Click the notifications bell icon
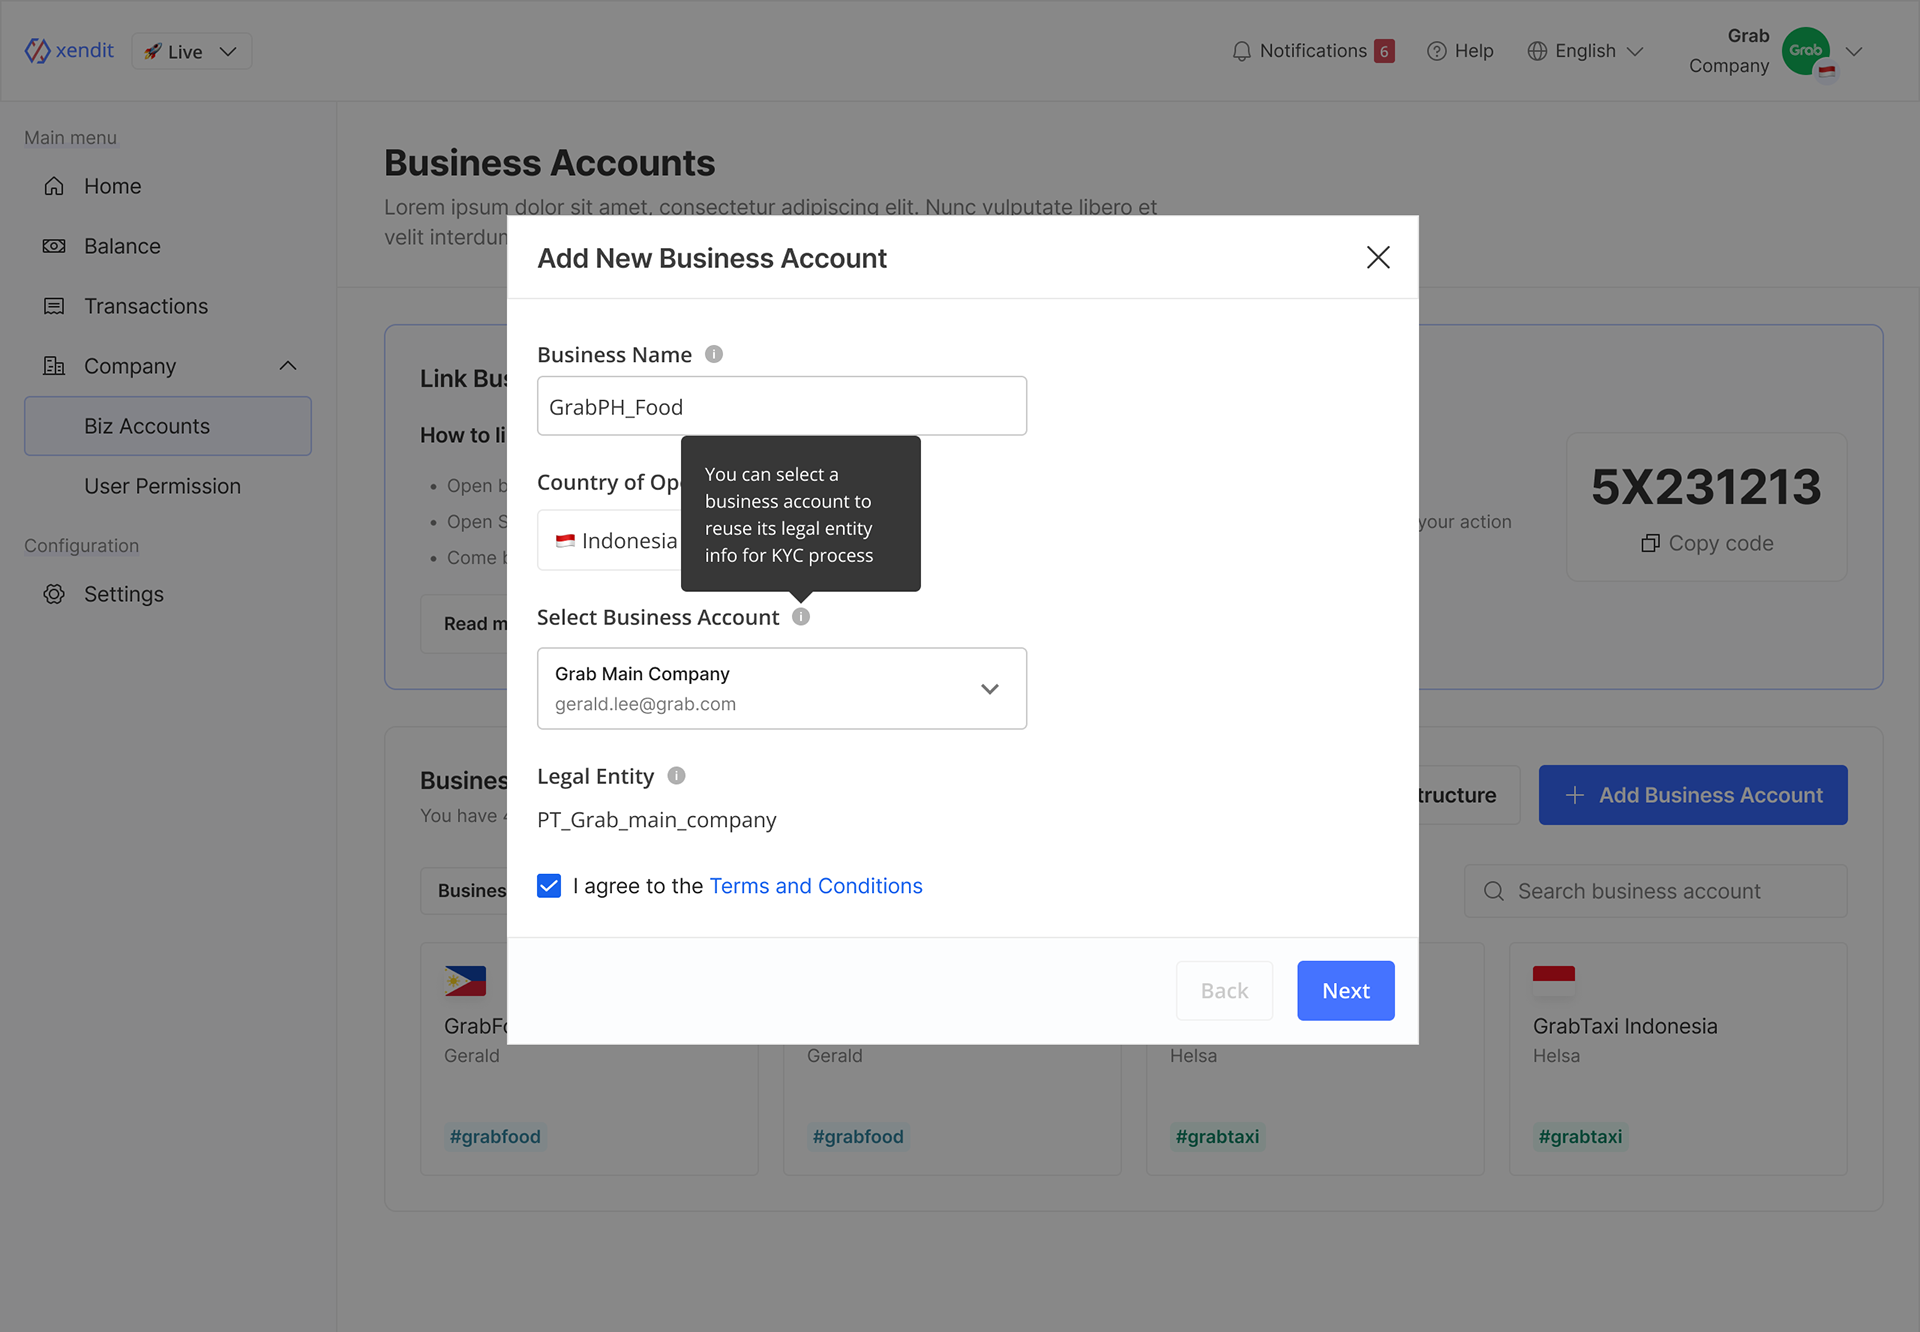Viewport: 1920px width, 1332px height. coord(1241,51)
